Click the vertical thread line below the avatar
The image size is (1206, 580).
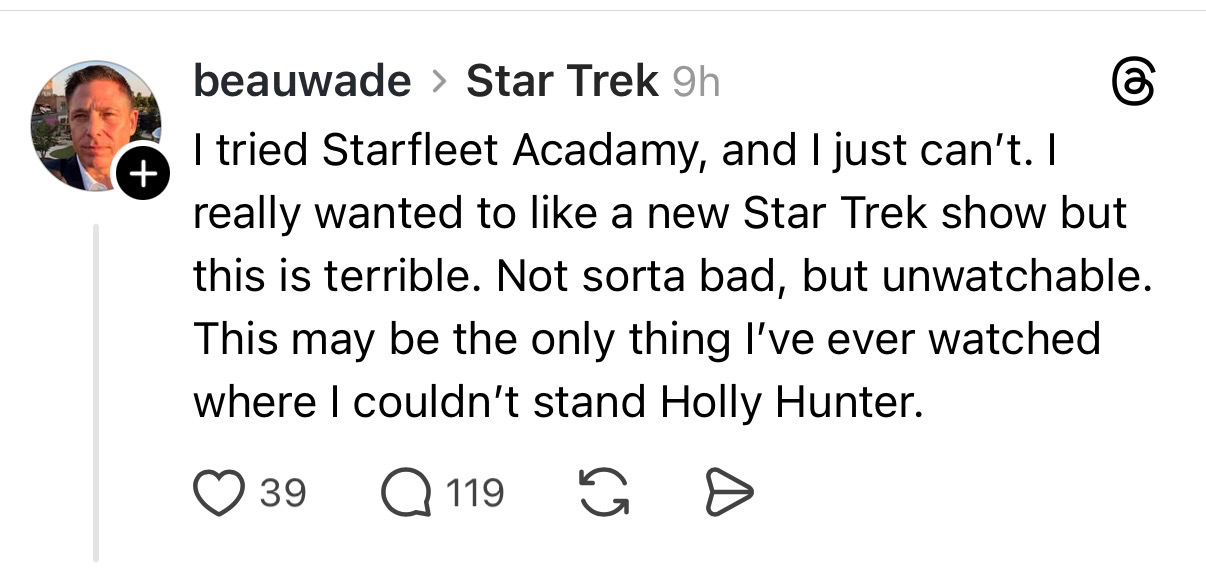(x=96, y=400)
